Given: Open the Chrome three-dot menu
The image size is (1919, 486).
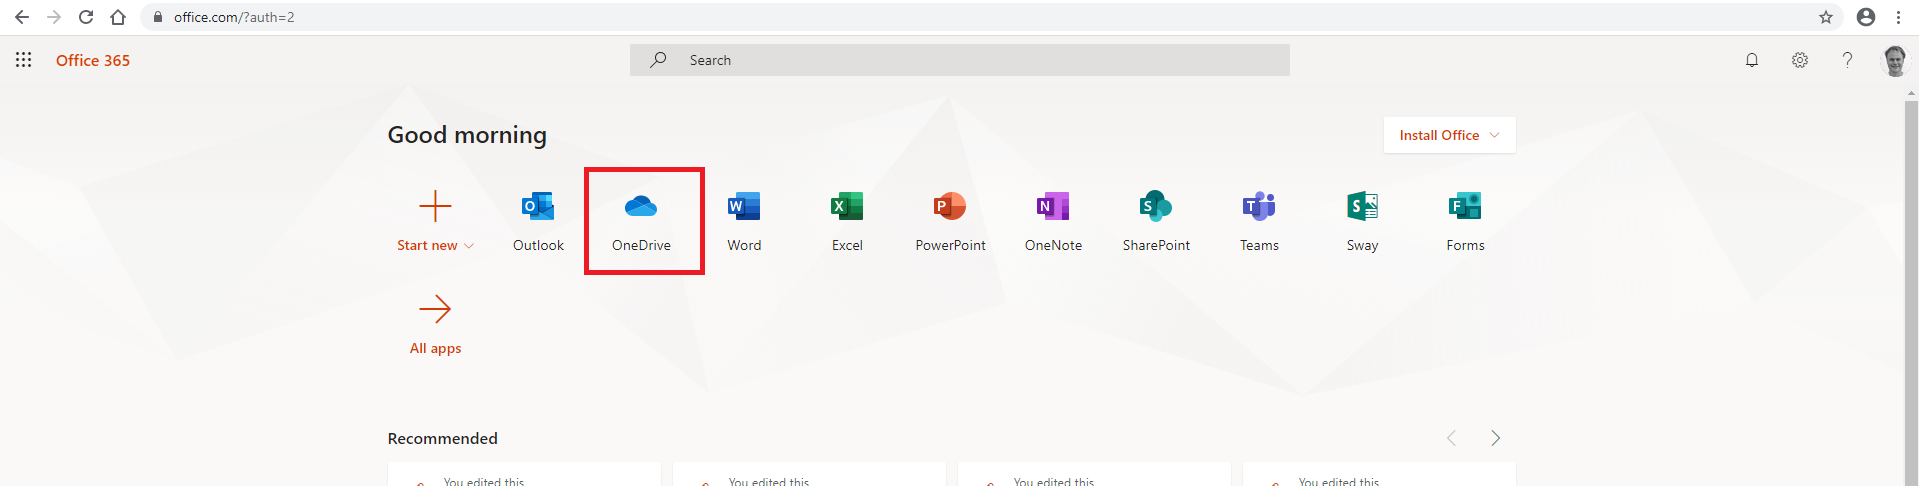Looking at the screenshot, I should tap(1898, 17).
